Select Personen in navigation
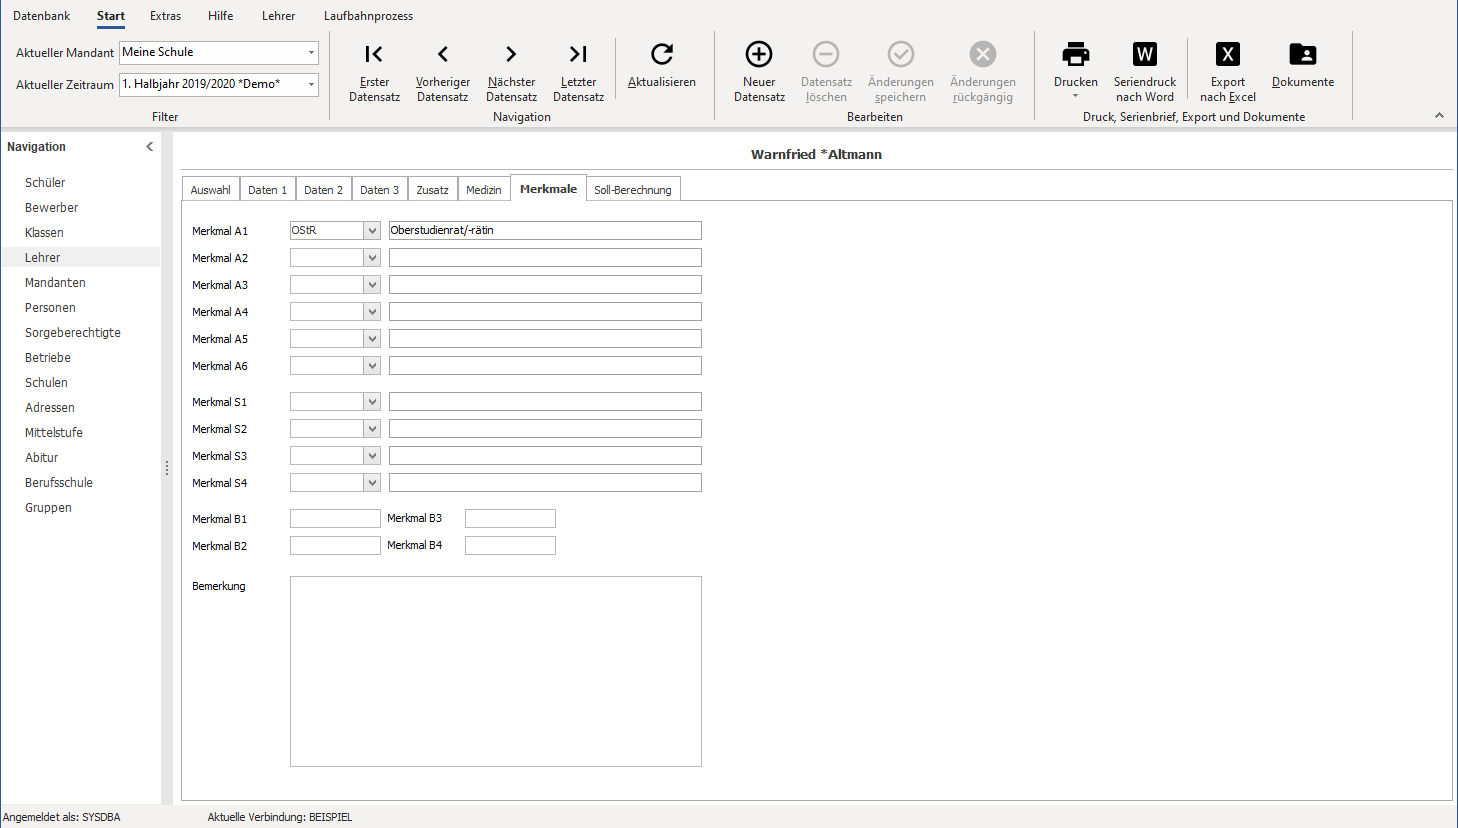 (50, 308)
